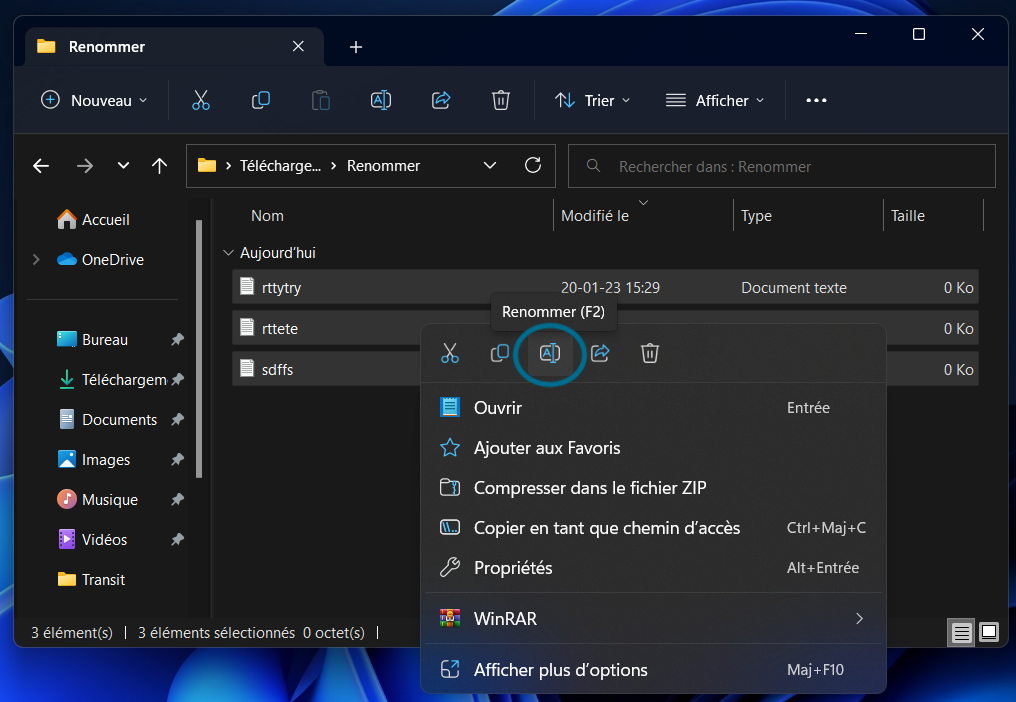
Task: Open Musique in the sidebar
Action: pyautogui.click(x=98, y=499)
